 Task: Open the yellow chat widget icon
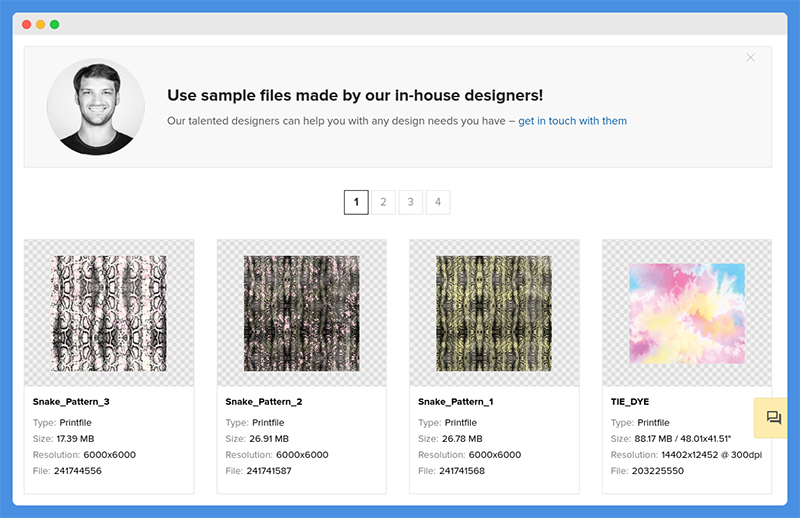(x=773, y=418)
